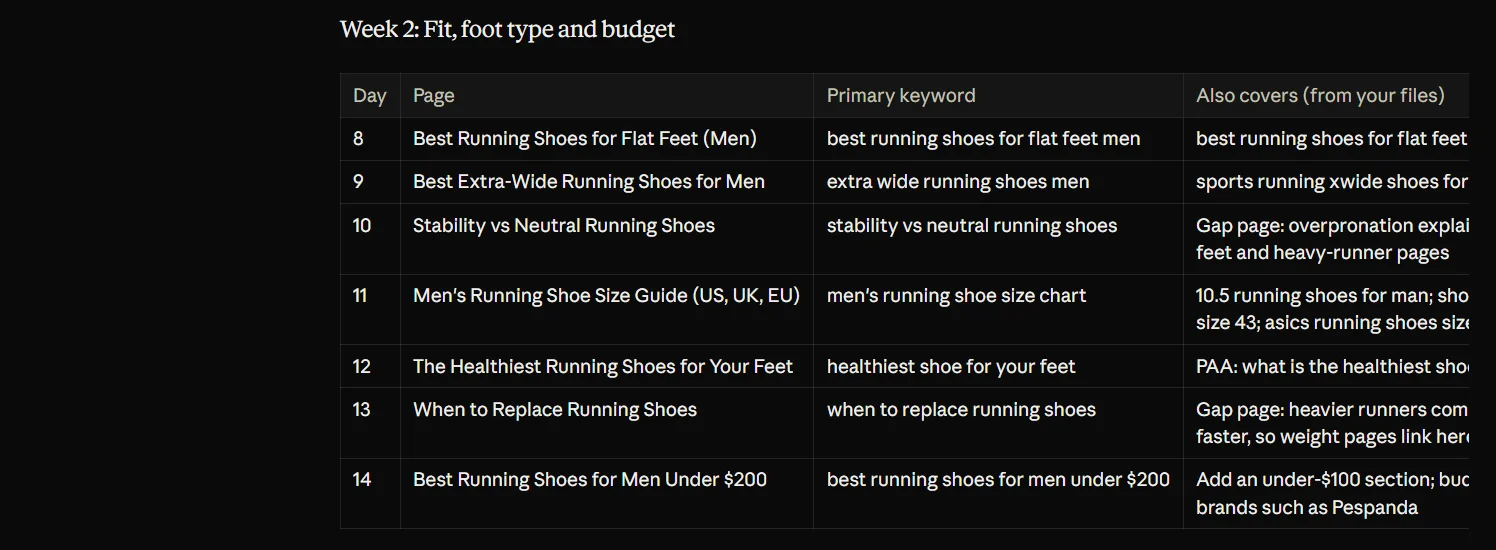Screen dimensions: 1496x550
Task: Click 'Gap page: overpronation' also-covers cell
Action: 1326,239
